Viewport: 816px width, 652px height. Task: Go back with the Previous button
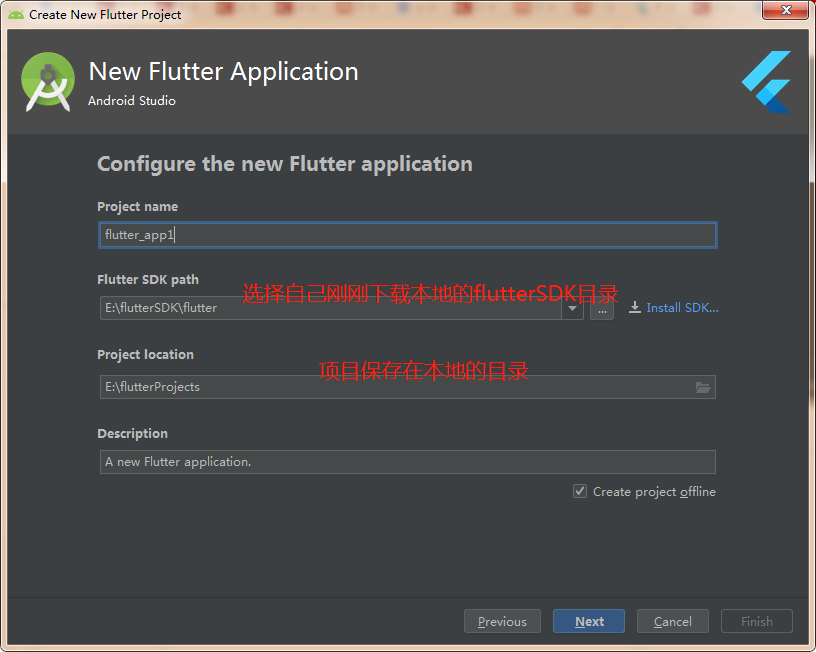(x=502, y=621)
